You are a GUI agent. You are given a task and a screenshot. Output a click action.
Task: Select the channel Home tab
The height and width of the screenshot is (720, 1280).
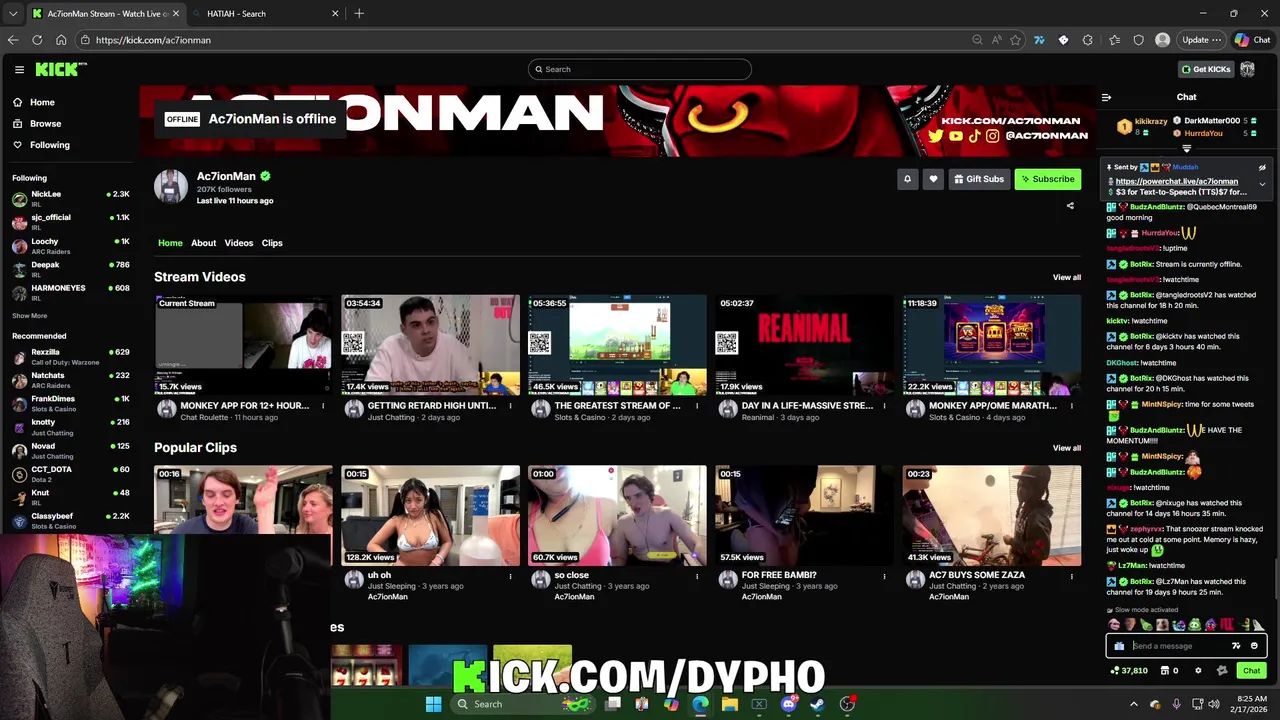pyautogui.click(x=170, y=243)
